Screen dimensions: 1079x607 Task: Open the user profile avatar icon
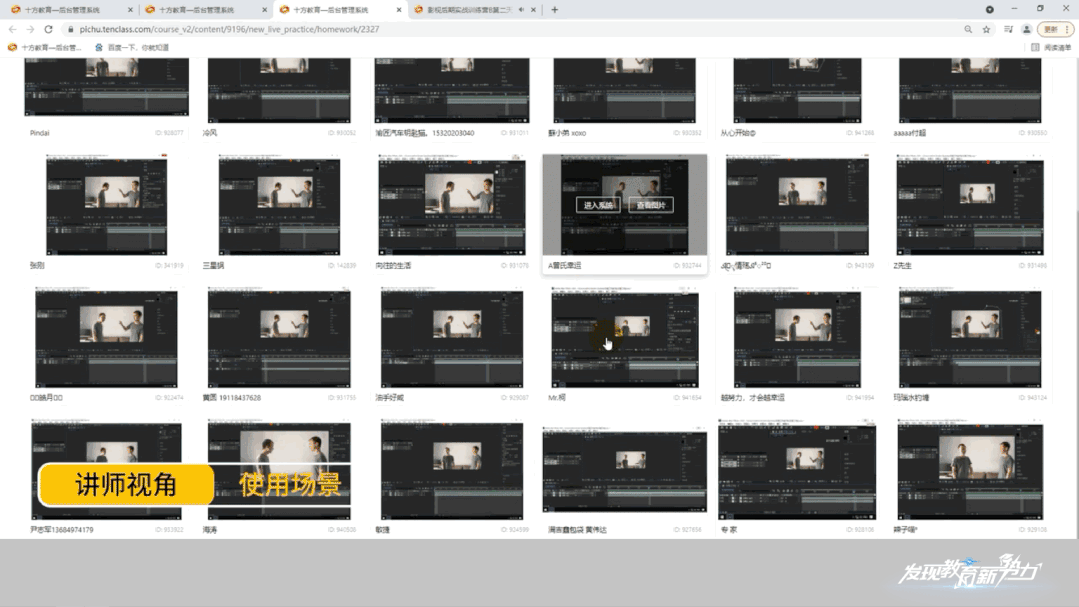click(x=1026, y=30)
